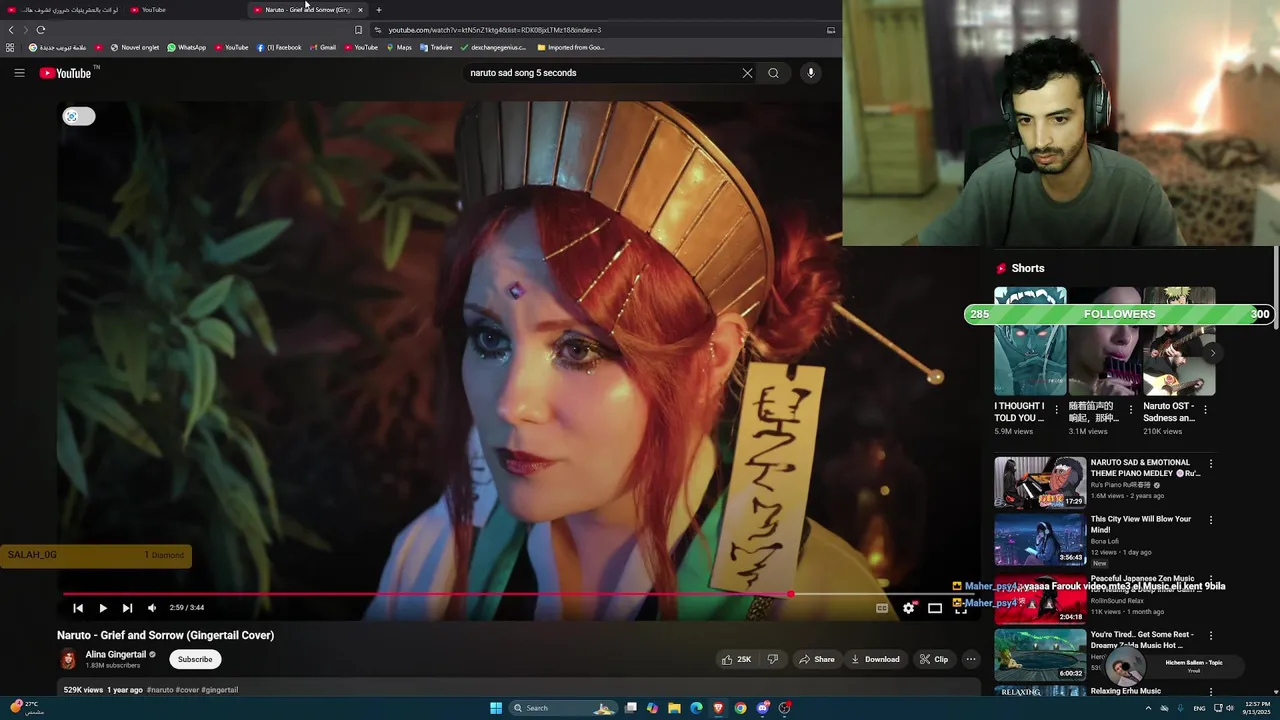This screenshot has width=1280, height=720.
Task: Open browser apps grid in bookmarks bar
Action: [10, 47]
